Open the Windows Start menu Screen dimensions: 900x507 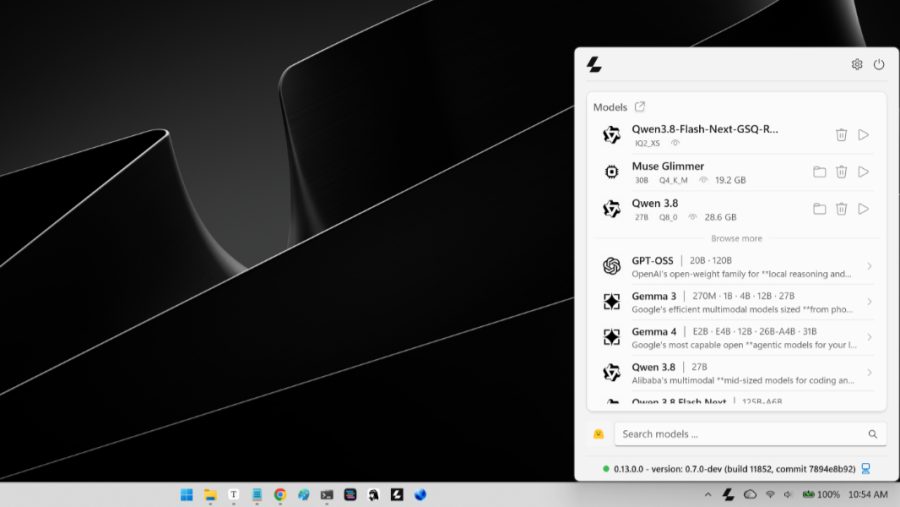pyautogui.click(x=187, y=495)
